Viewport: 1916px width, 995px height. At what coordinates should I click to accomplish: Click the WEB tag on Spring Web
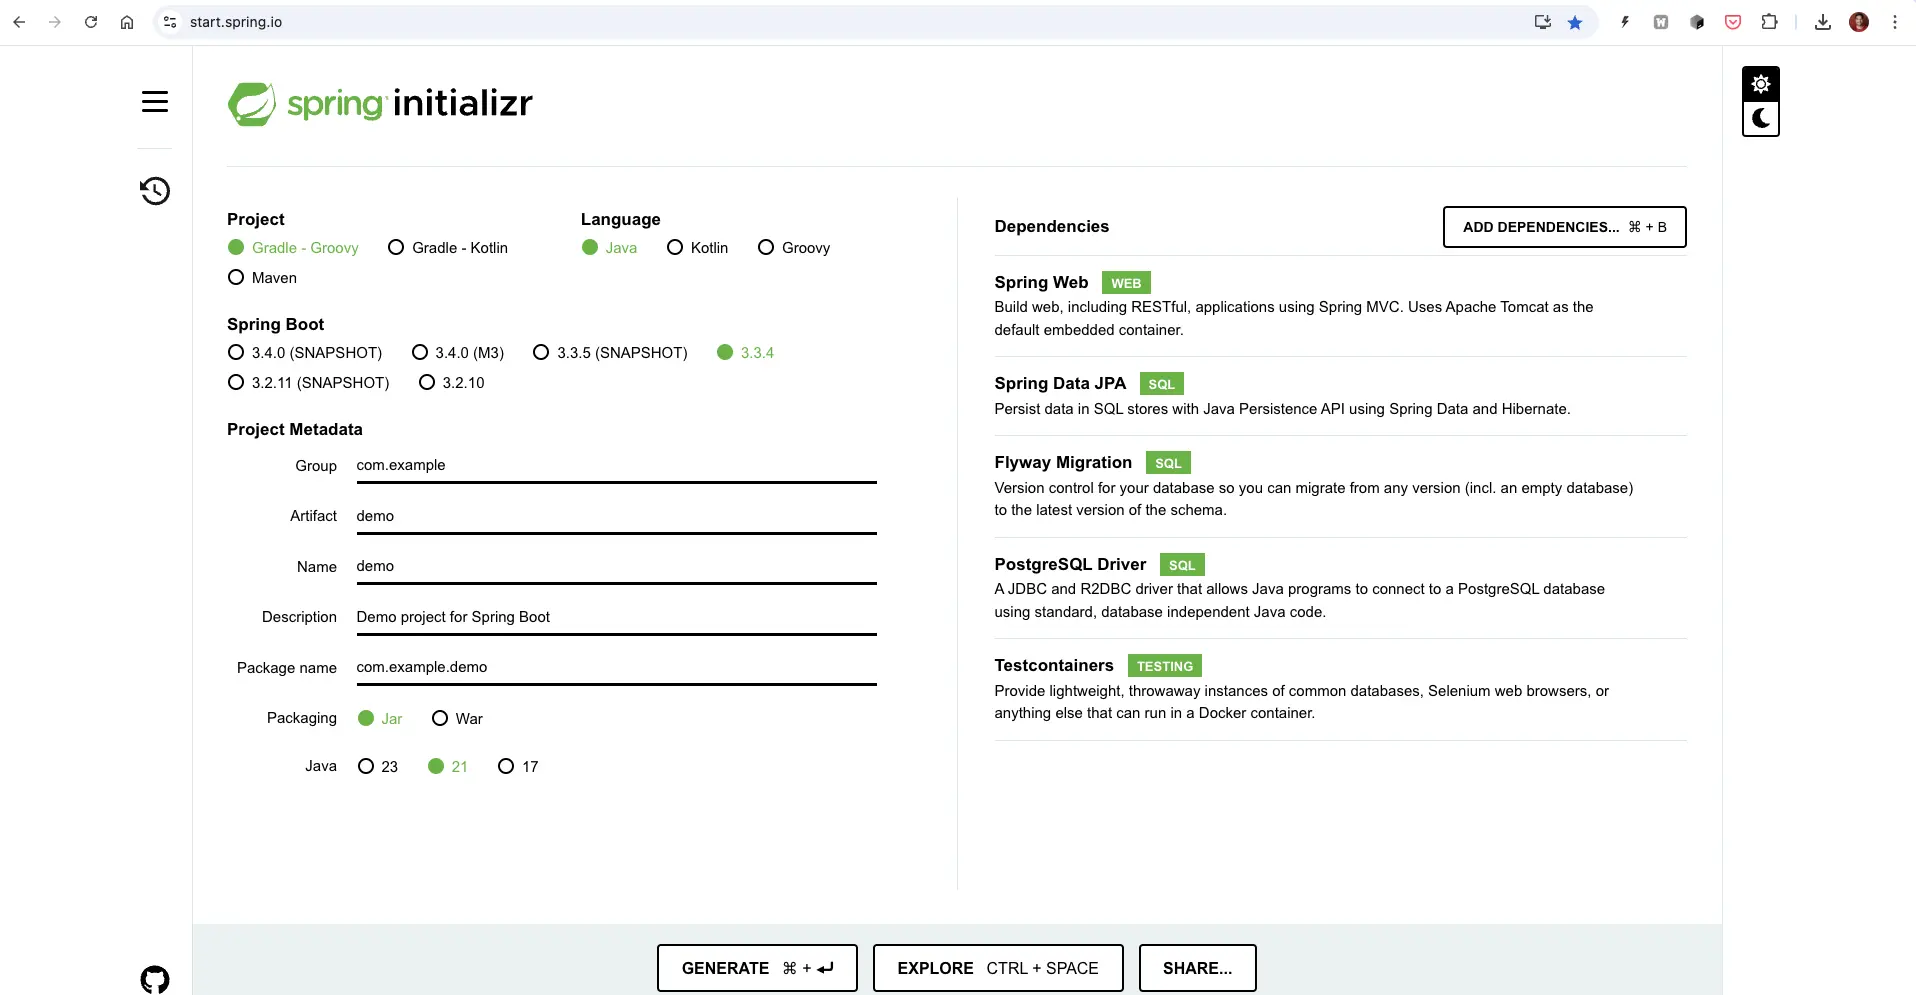(1126, 283)
